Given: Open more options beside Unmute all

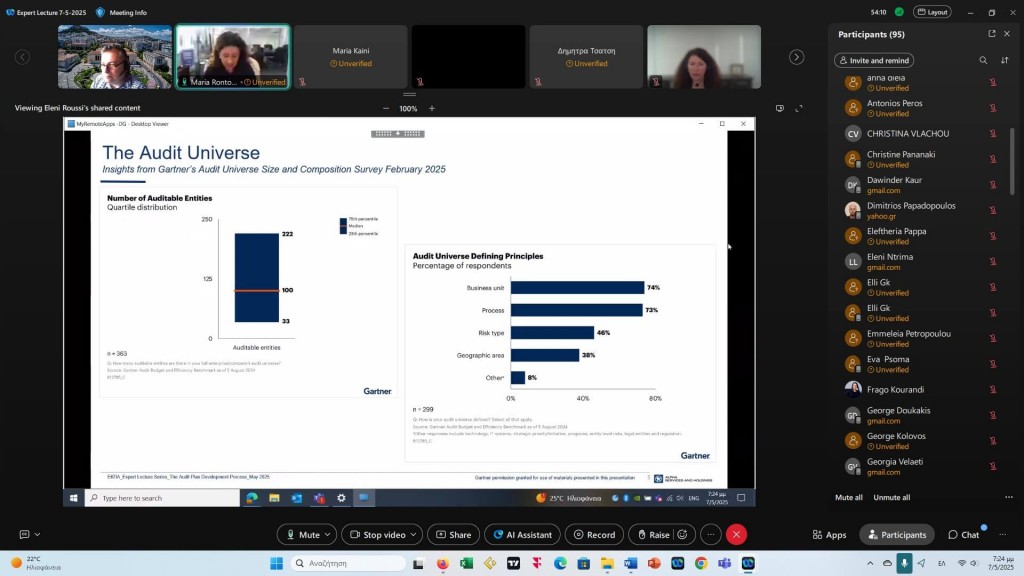Looking at the screenshot, I should 1008,498.
